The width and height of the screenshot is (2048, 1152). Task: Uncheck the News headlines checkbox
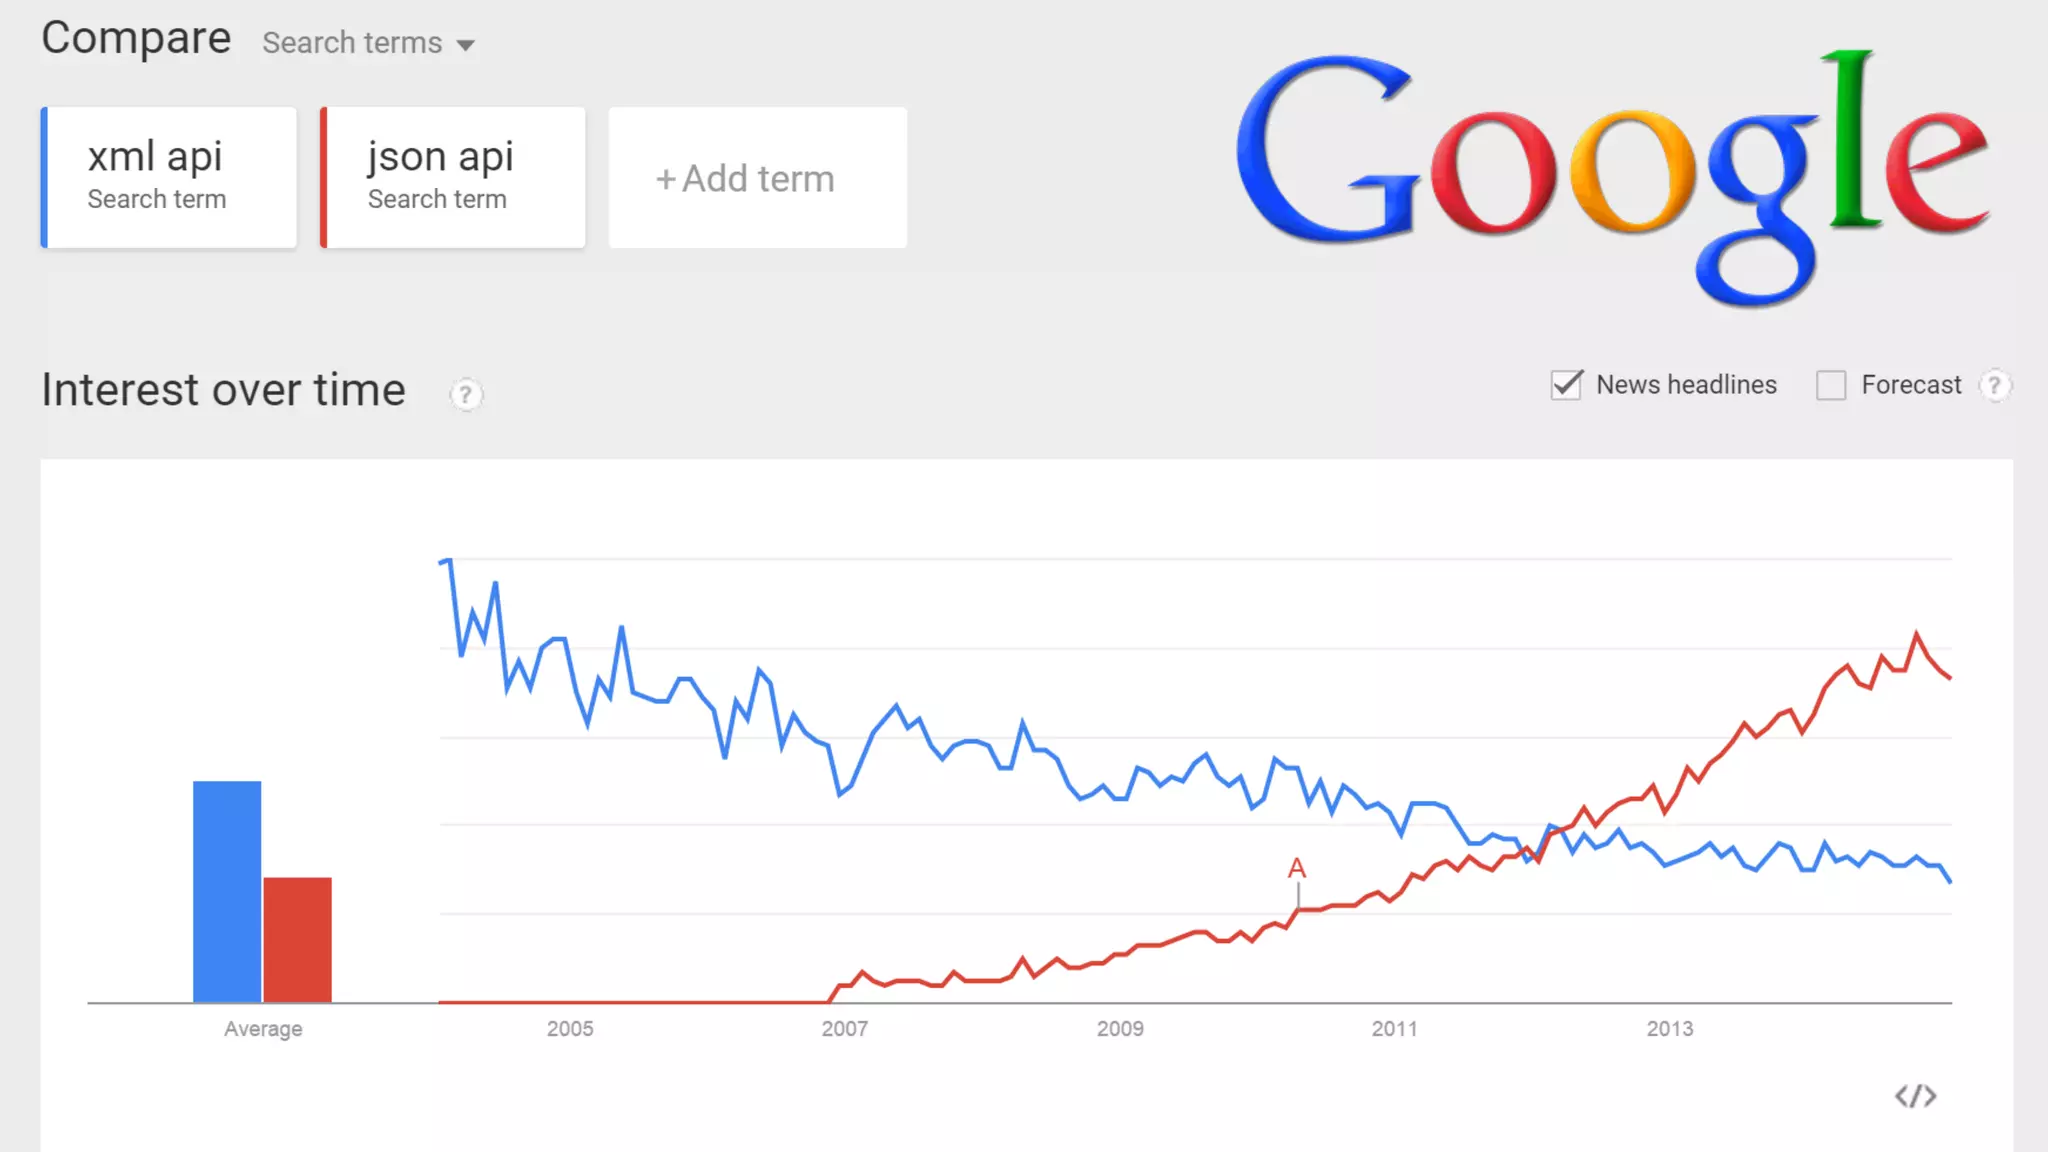(x=1566, y=385)
